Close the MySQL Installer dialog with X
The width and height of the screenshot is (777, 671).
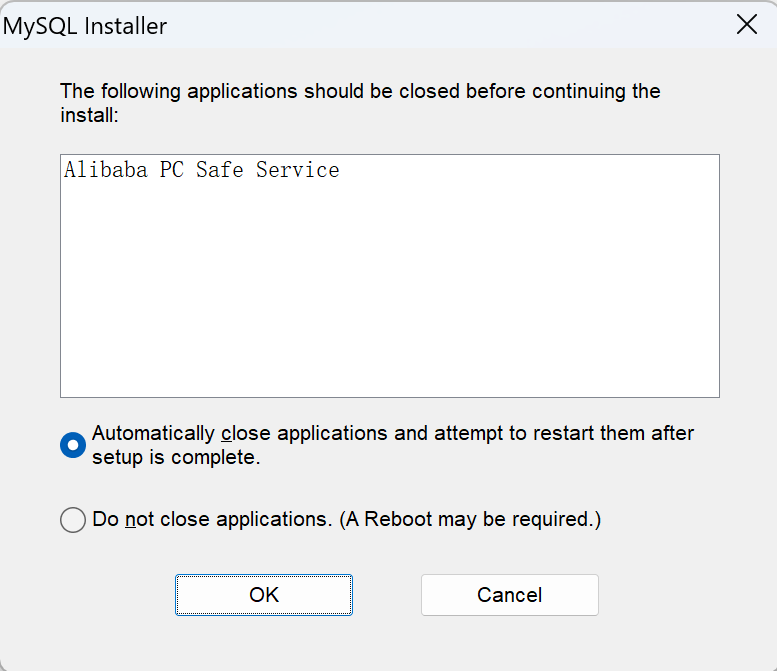click(746, 25)
